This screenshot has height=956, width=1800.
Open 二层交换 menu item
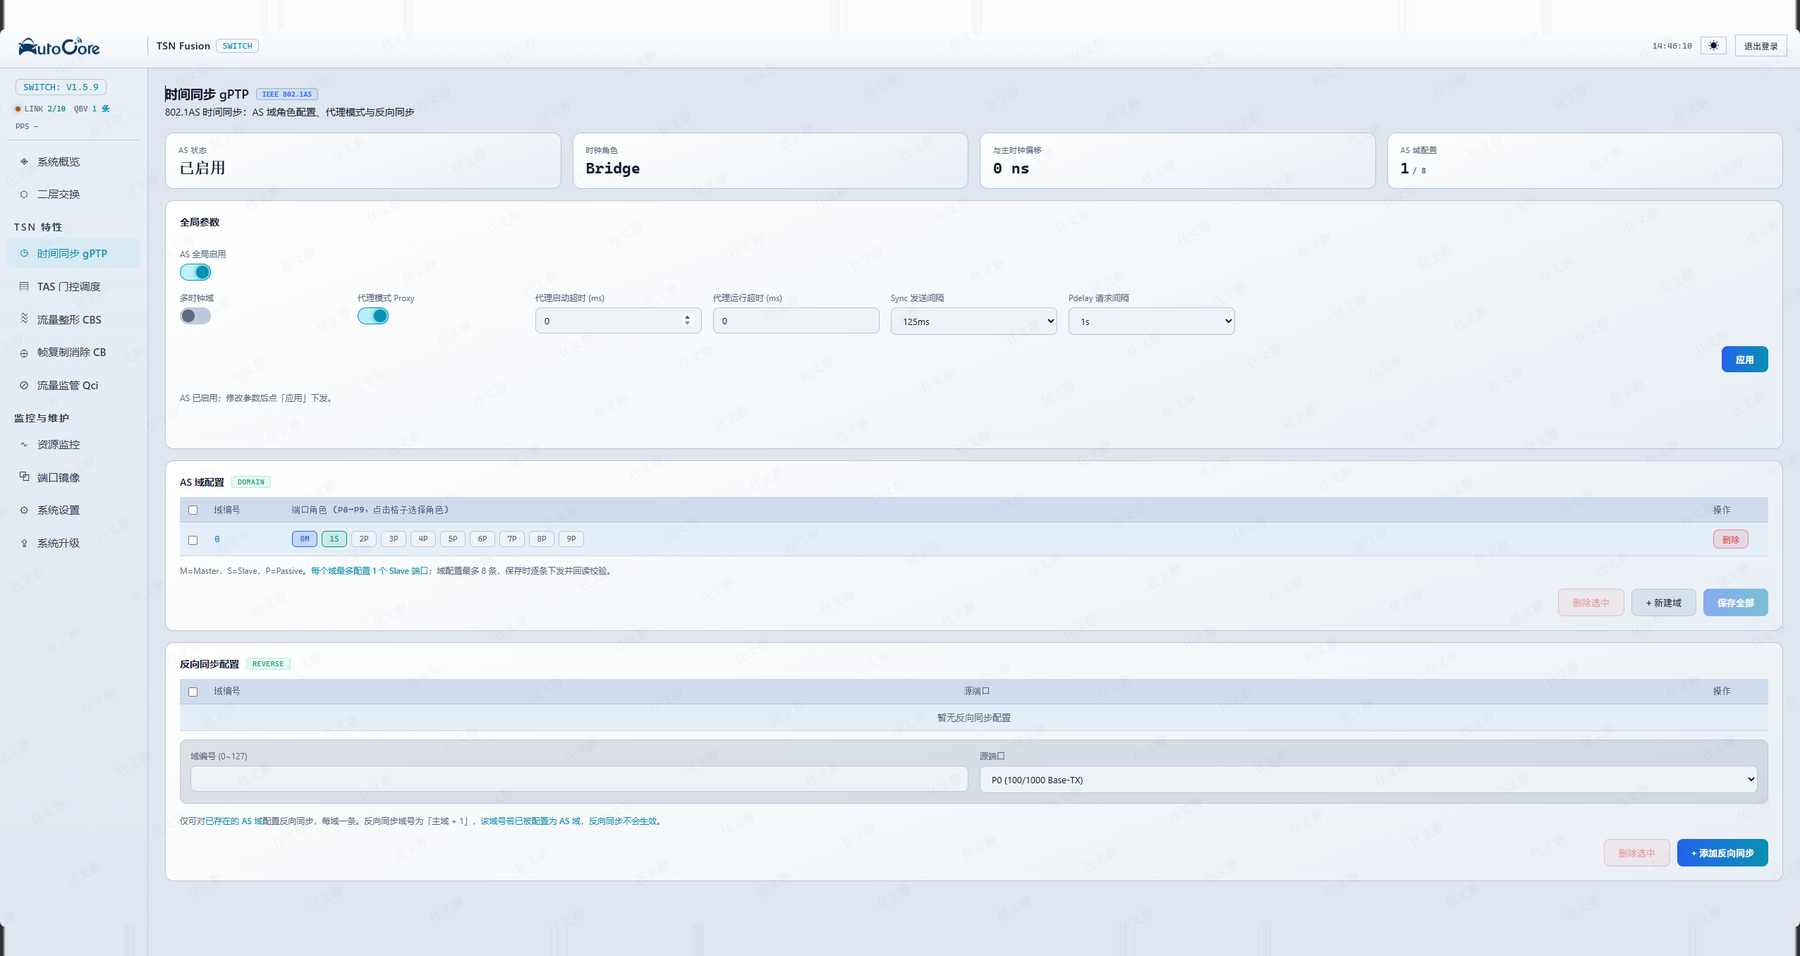[x=73, y=194]
